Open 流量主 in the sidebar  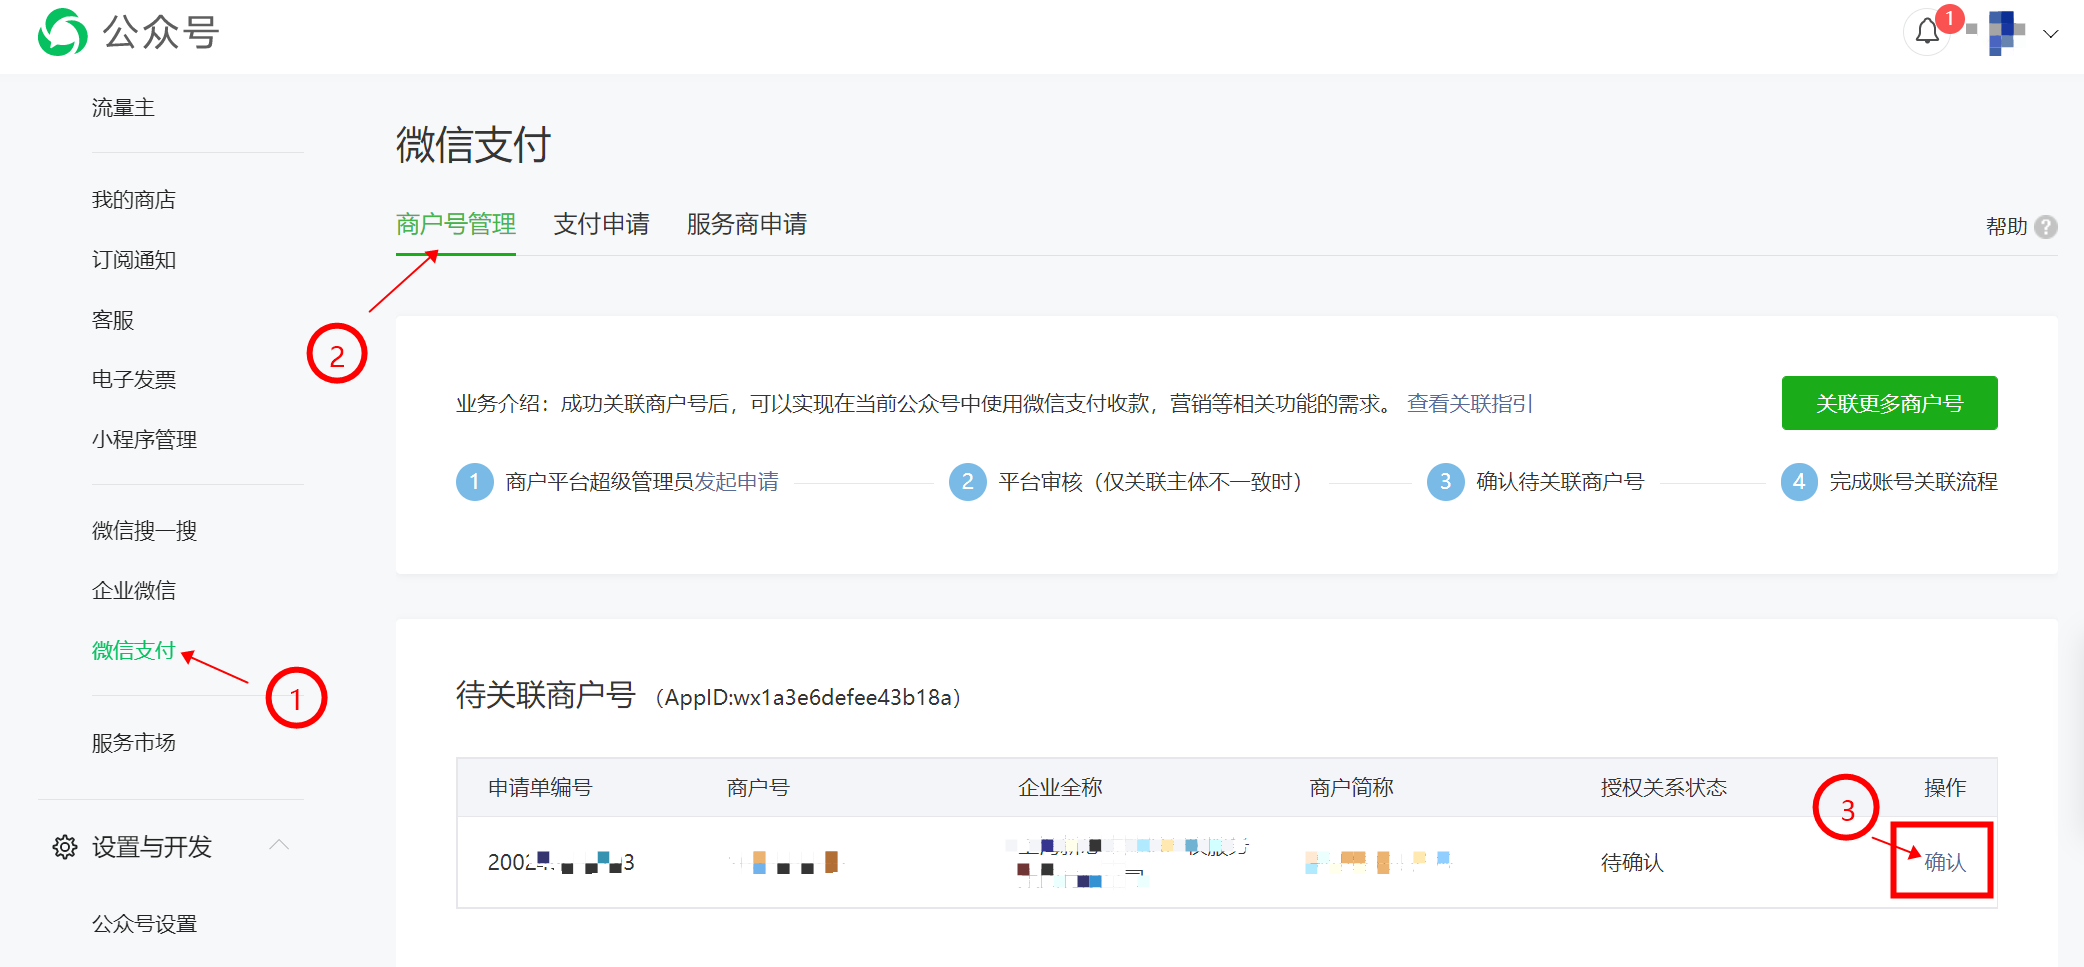click(x=123, y=108)
